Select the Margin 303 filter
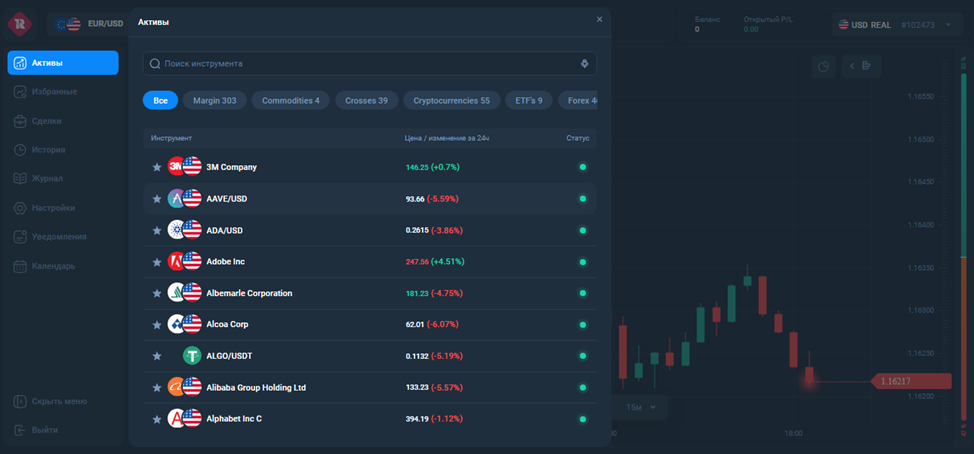The image size is (974, 454). click(214, 100)
